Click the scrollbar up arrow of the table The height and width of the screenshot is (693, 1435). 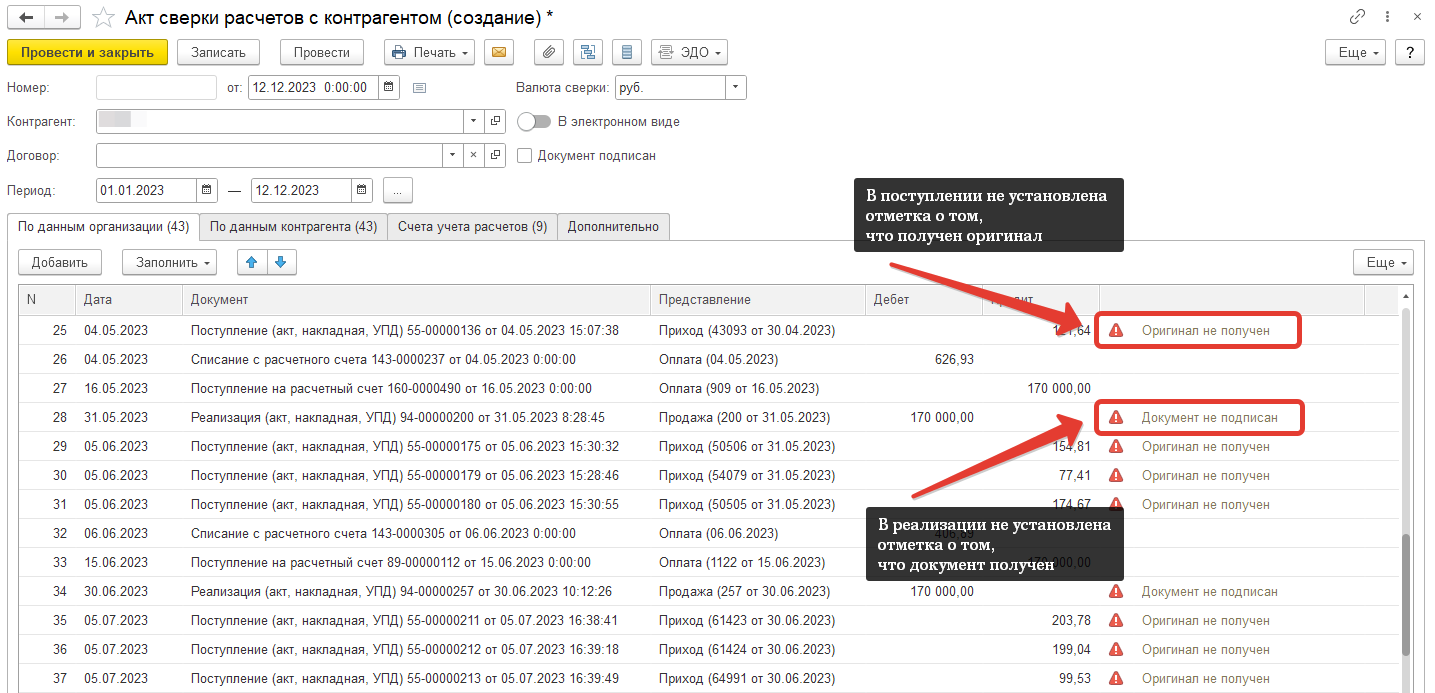(x=1406, y=297)
